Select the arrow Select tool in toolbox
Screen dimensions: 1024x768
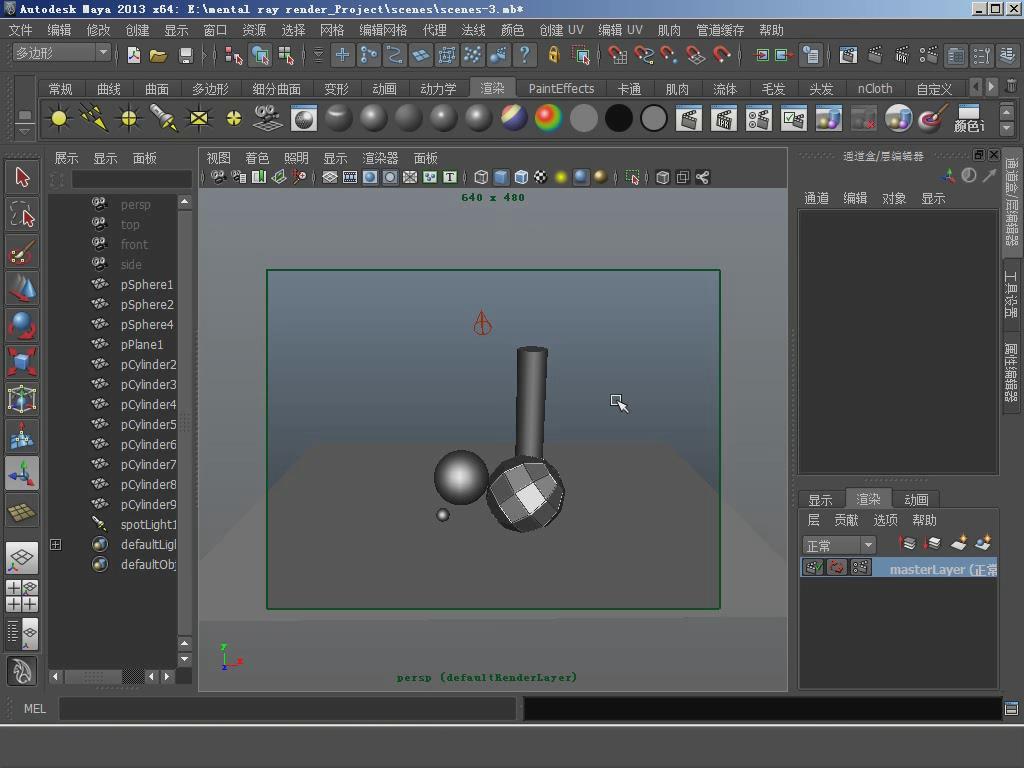point(22,178)
